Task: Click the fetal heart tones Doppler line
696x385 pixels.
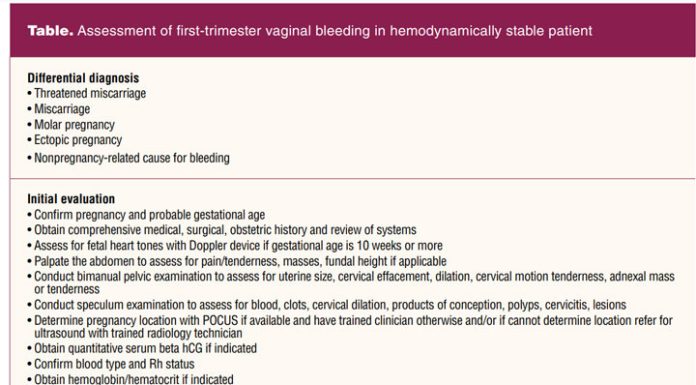Action: [x=235, y=246]
